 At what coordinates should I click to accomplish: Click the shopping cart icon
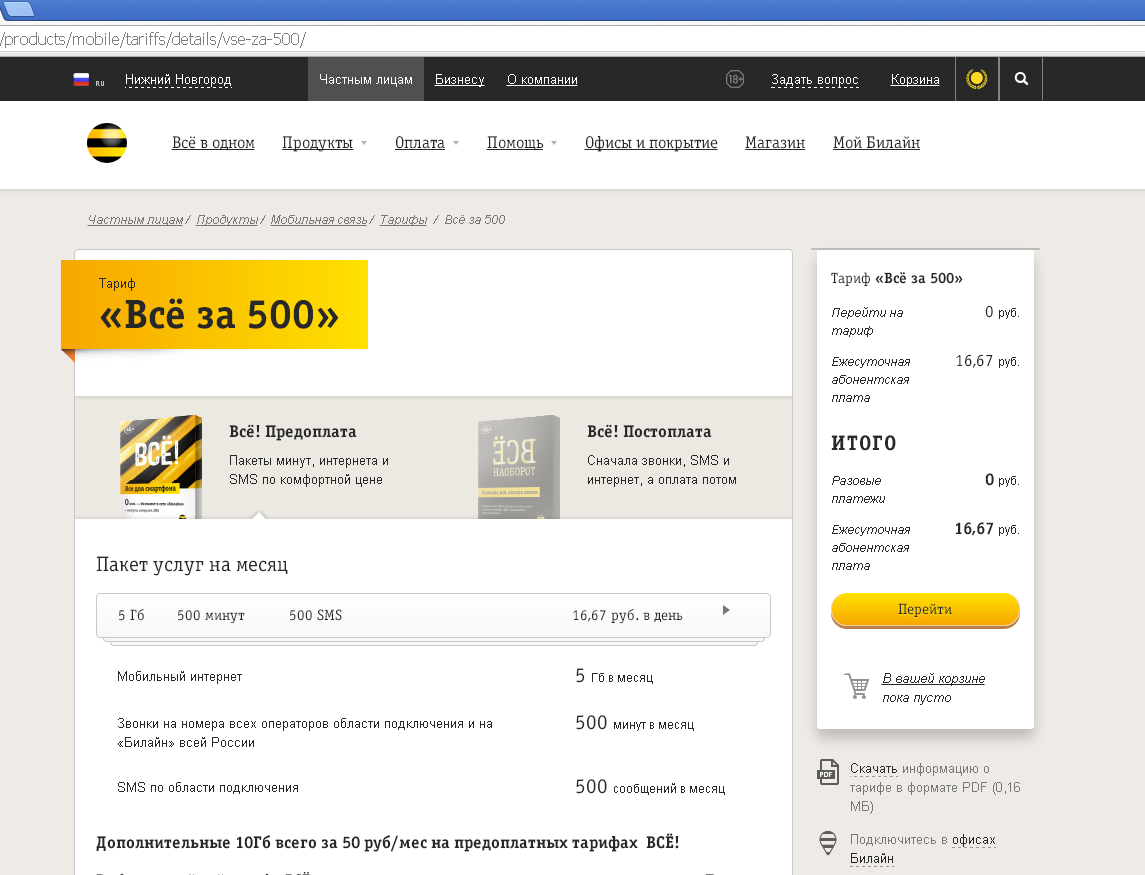857,687
